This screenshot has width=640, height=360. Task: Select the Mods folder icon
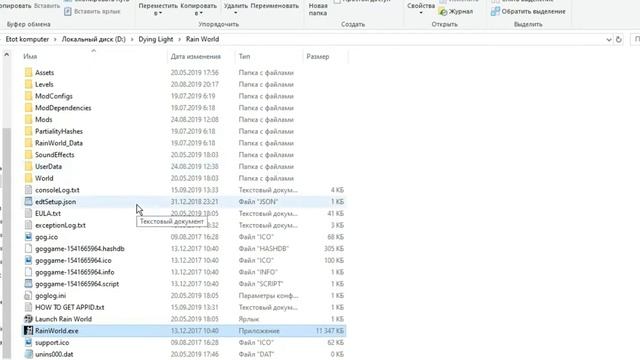28,120
